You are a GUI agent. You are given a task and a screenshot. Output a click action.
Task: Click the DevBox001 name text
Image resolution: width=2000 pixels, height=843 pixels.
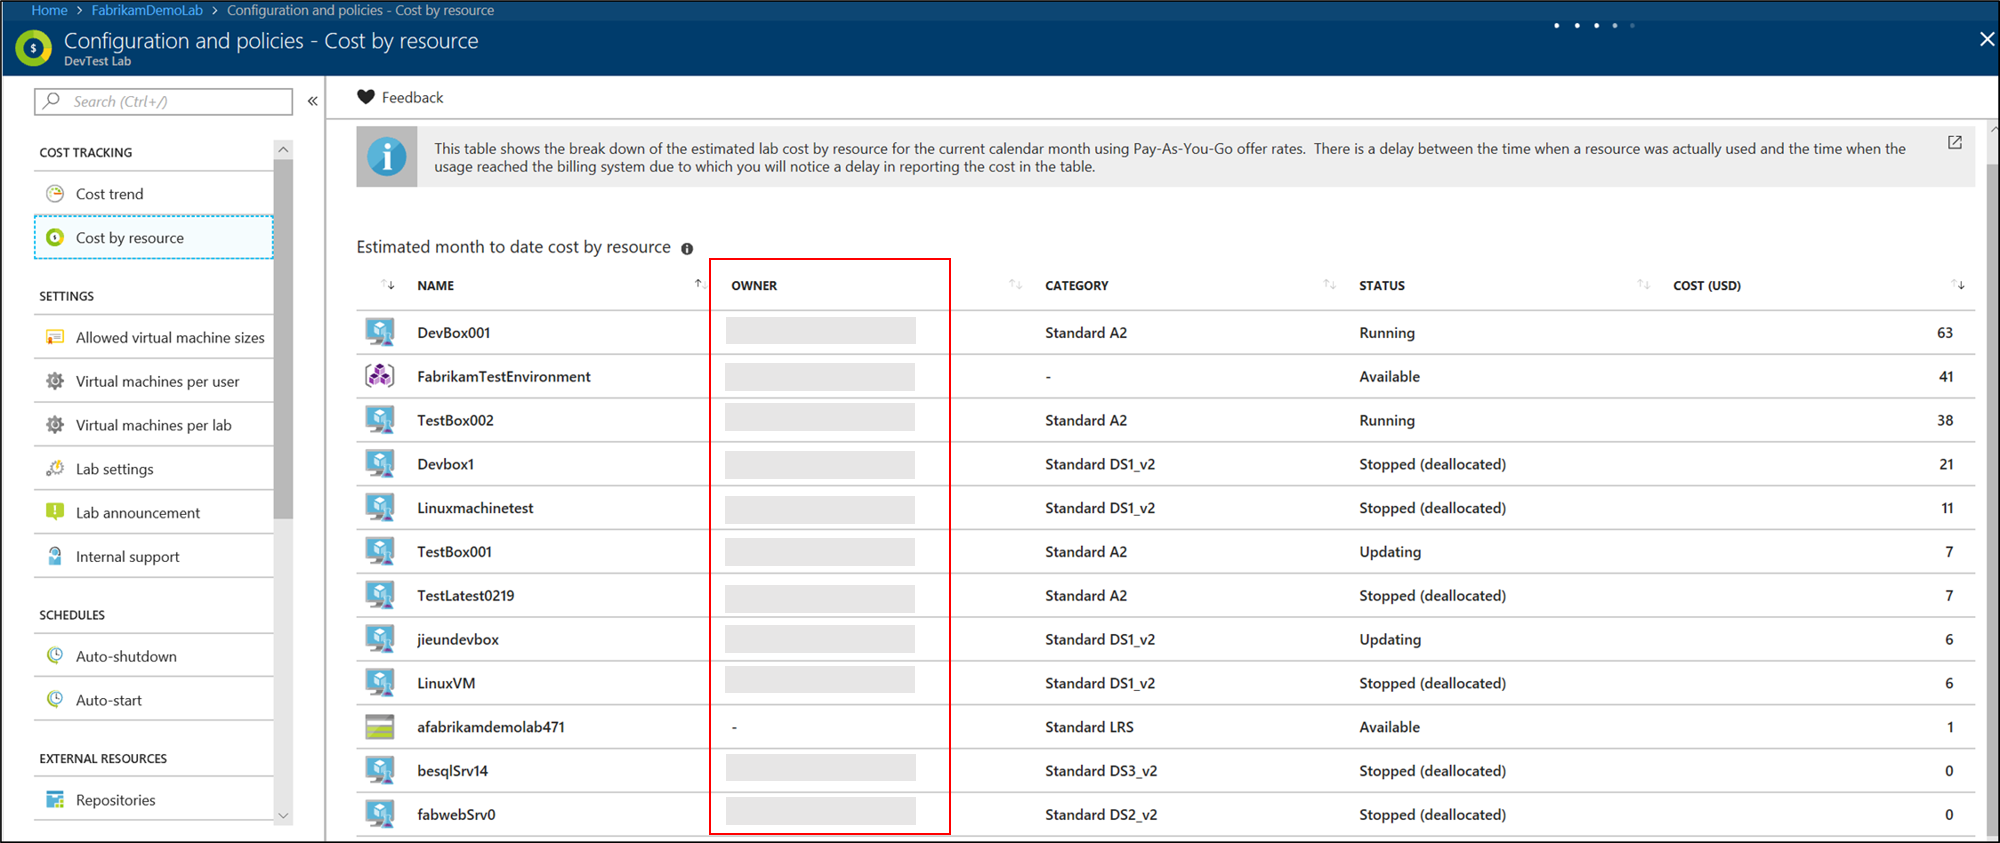pos(454,333)
